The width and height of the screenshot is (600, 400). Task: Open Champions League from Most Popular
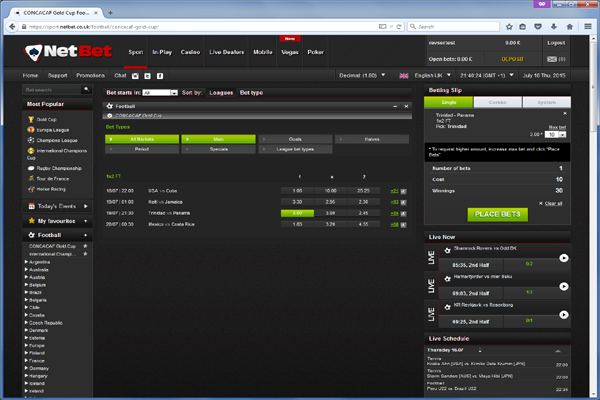57,140
